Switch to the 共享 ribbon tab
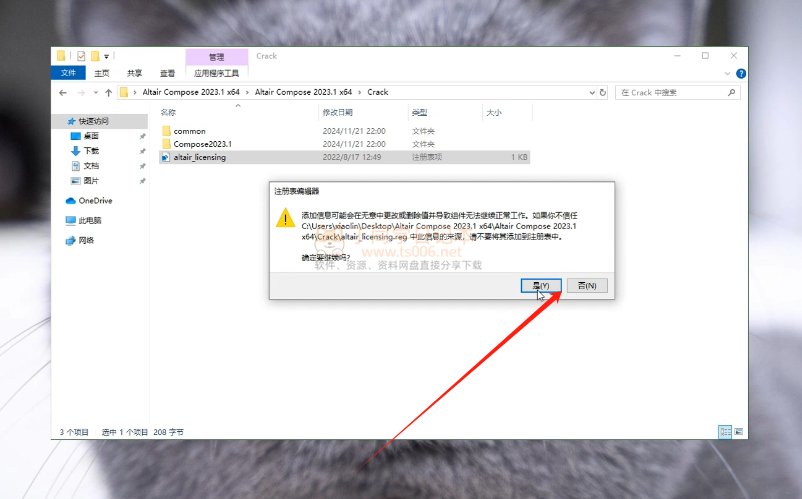This screenshot has height=499, width=802. click(x=134, y=73)
